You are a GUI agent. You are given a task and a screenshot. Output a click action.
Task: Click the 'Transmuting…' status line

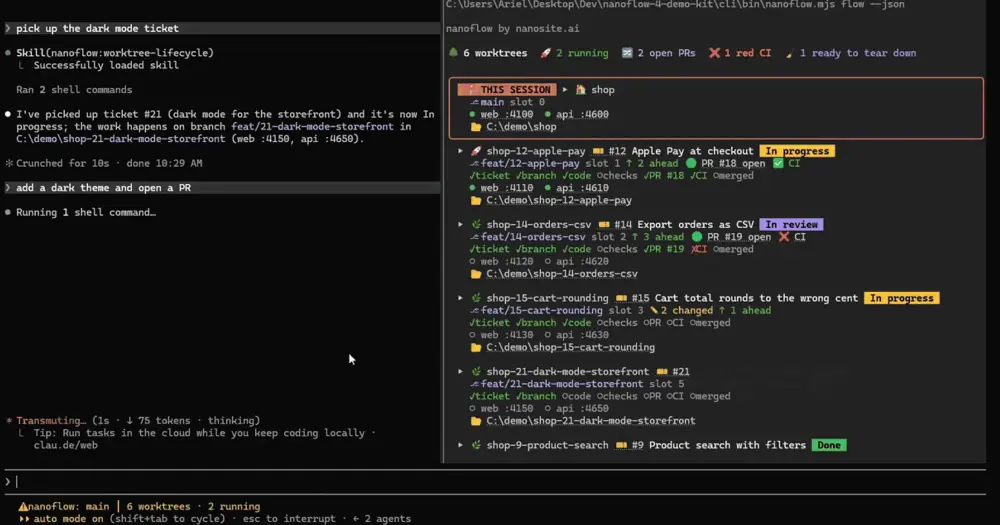(x=138, y=421)
